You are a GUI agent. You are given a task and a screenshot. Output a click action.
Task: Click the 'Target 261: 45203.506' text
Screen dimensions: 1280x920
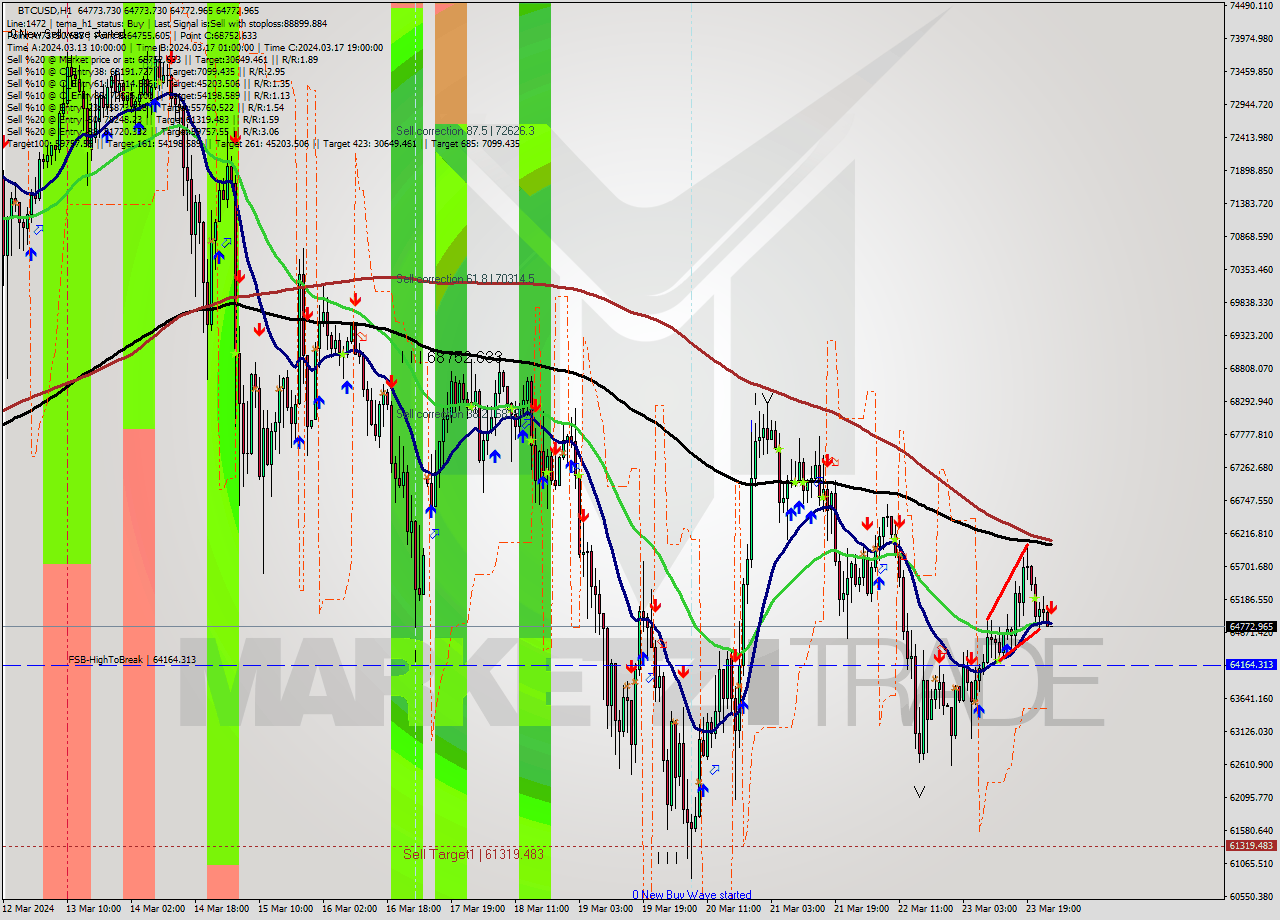(x=262, y=144)
